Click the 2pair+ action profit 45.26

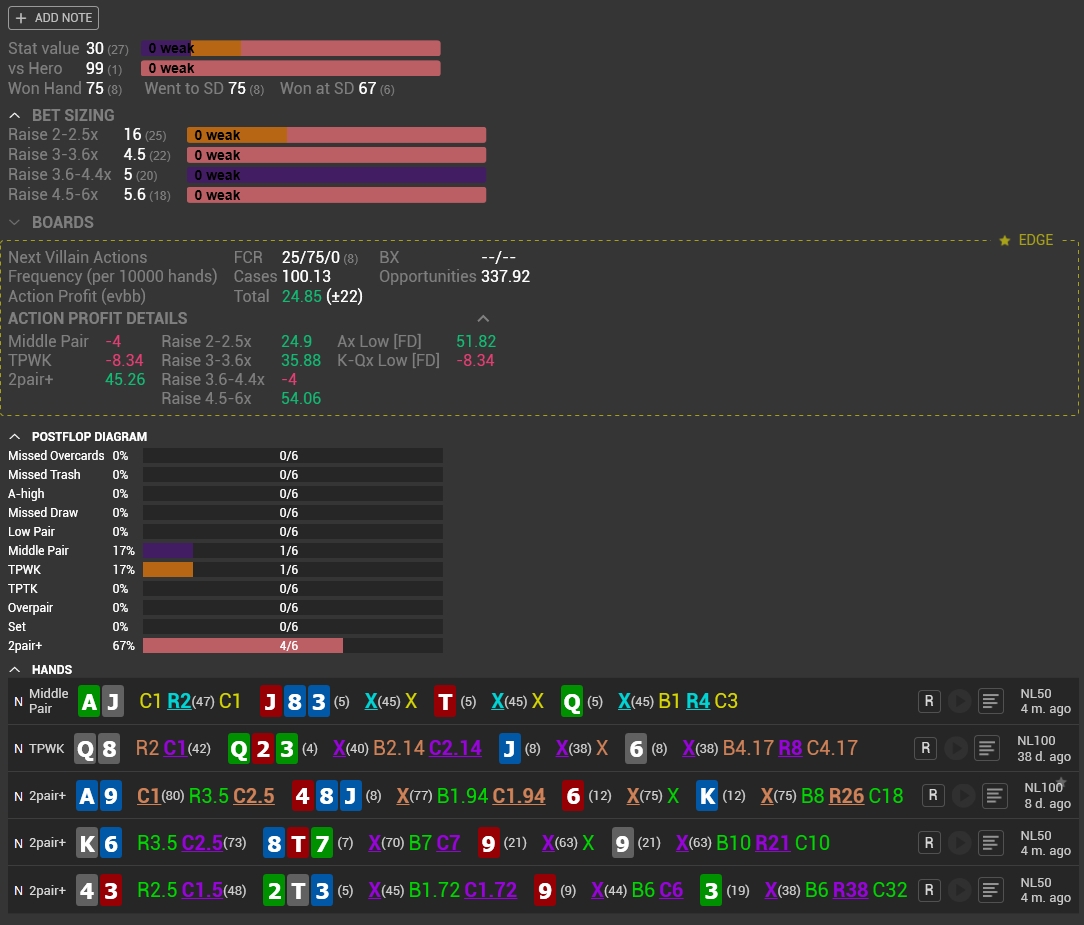125,380
